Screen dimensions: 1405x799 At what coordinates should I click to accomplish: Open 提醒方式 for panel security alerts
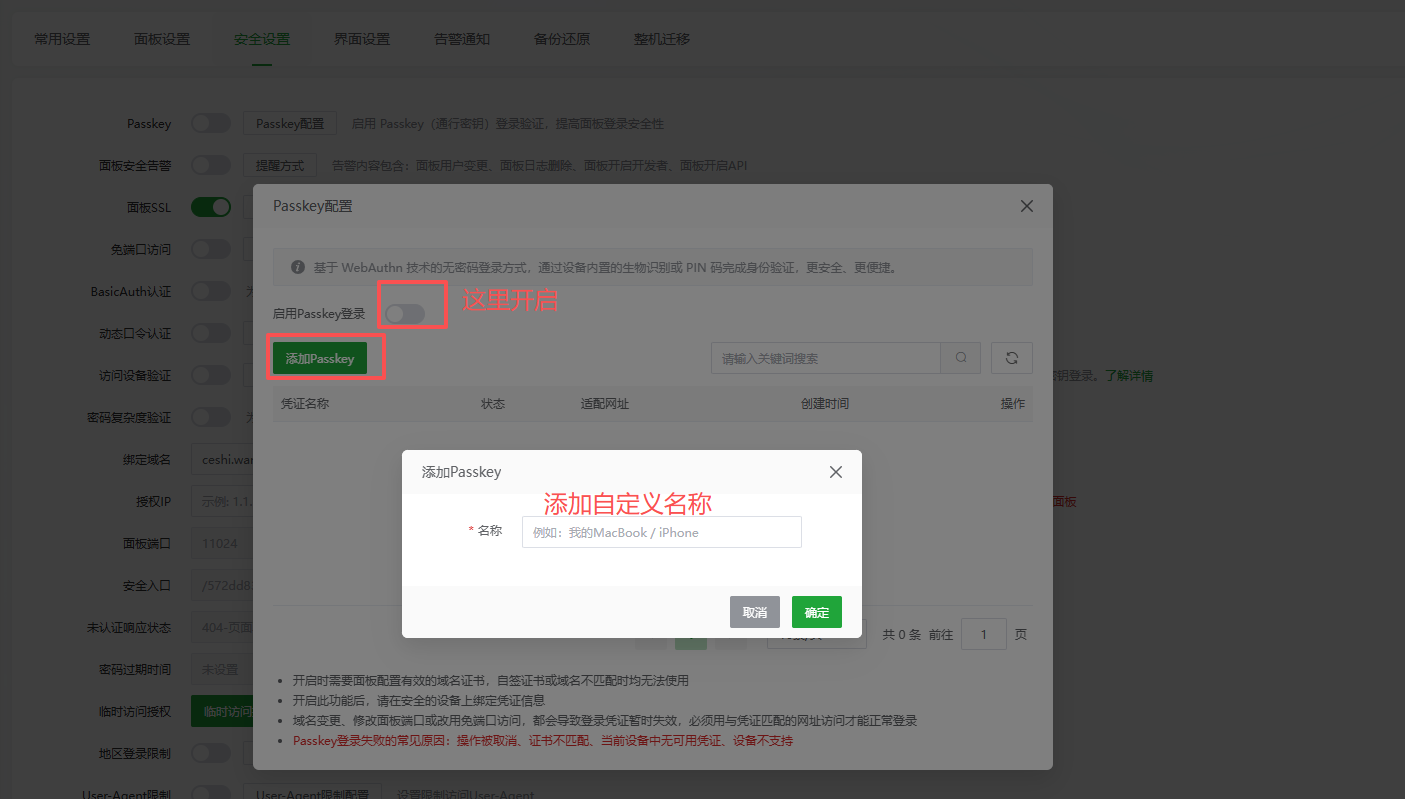pyautogui.click(x=280, y=165)
